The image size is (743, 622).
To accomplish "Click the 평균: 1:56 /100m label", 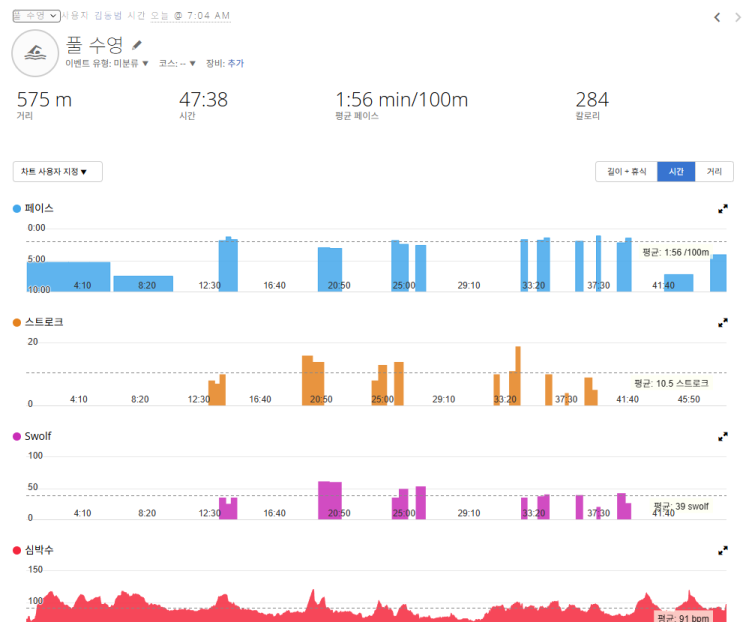I will 676,252.
